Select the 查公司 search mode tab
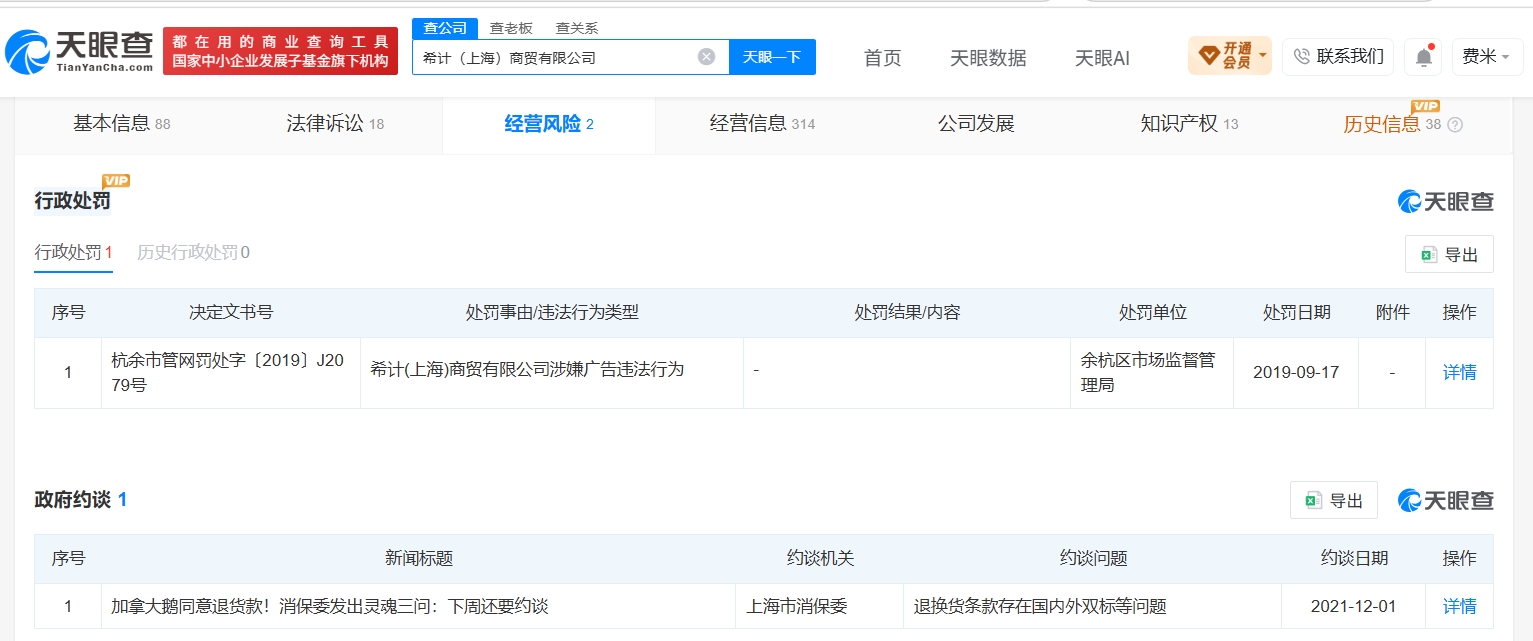1533x641 pixels. click(x=445, y=28)
